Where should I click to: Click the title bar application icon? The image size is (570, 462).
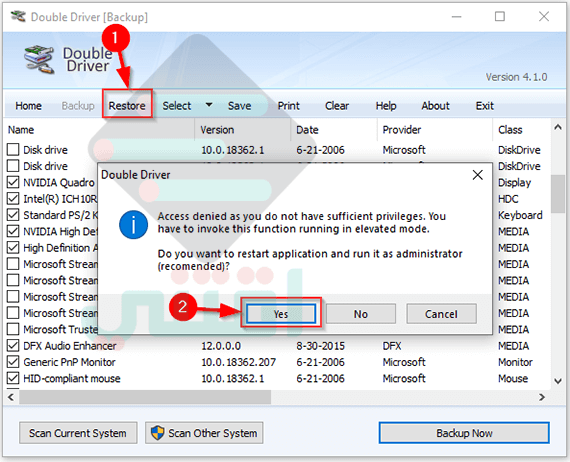[18, 16]
